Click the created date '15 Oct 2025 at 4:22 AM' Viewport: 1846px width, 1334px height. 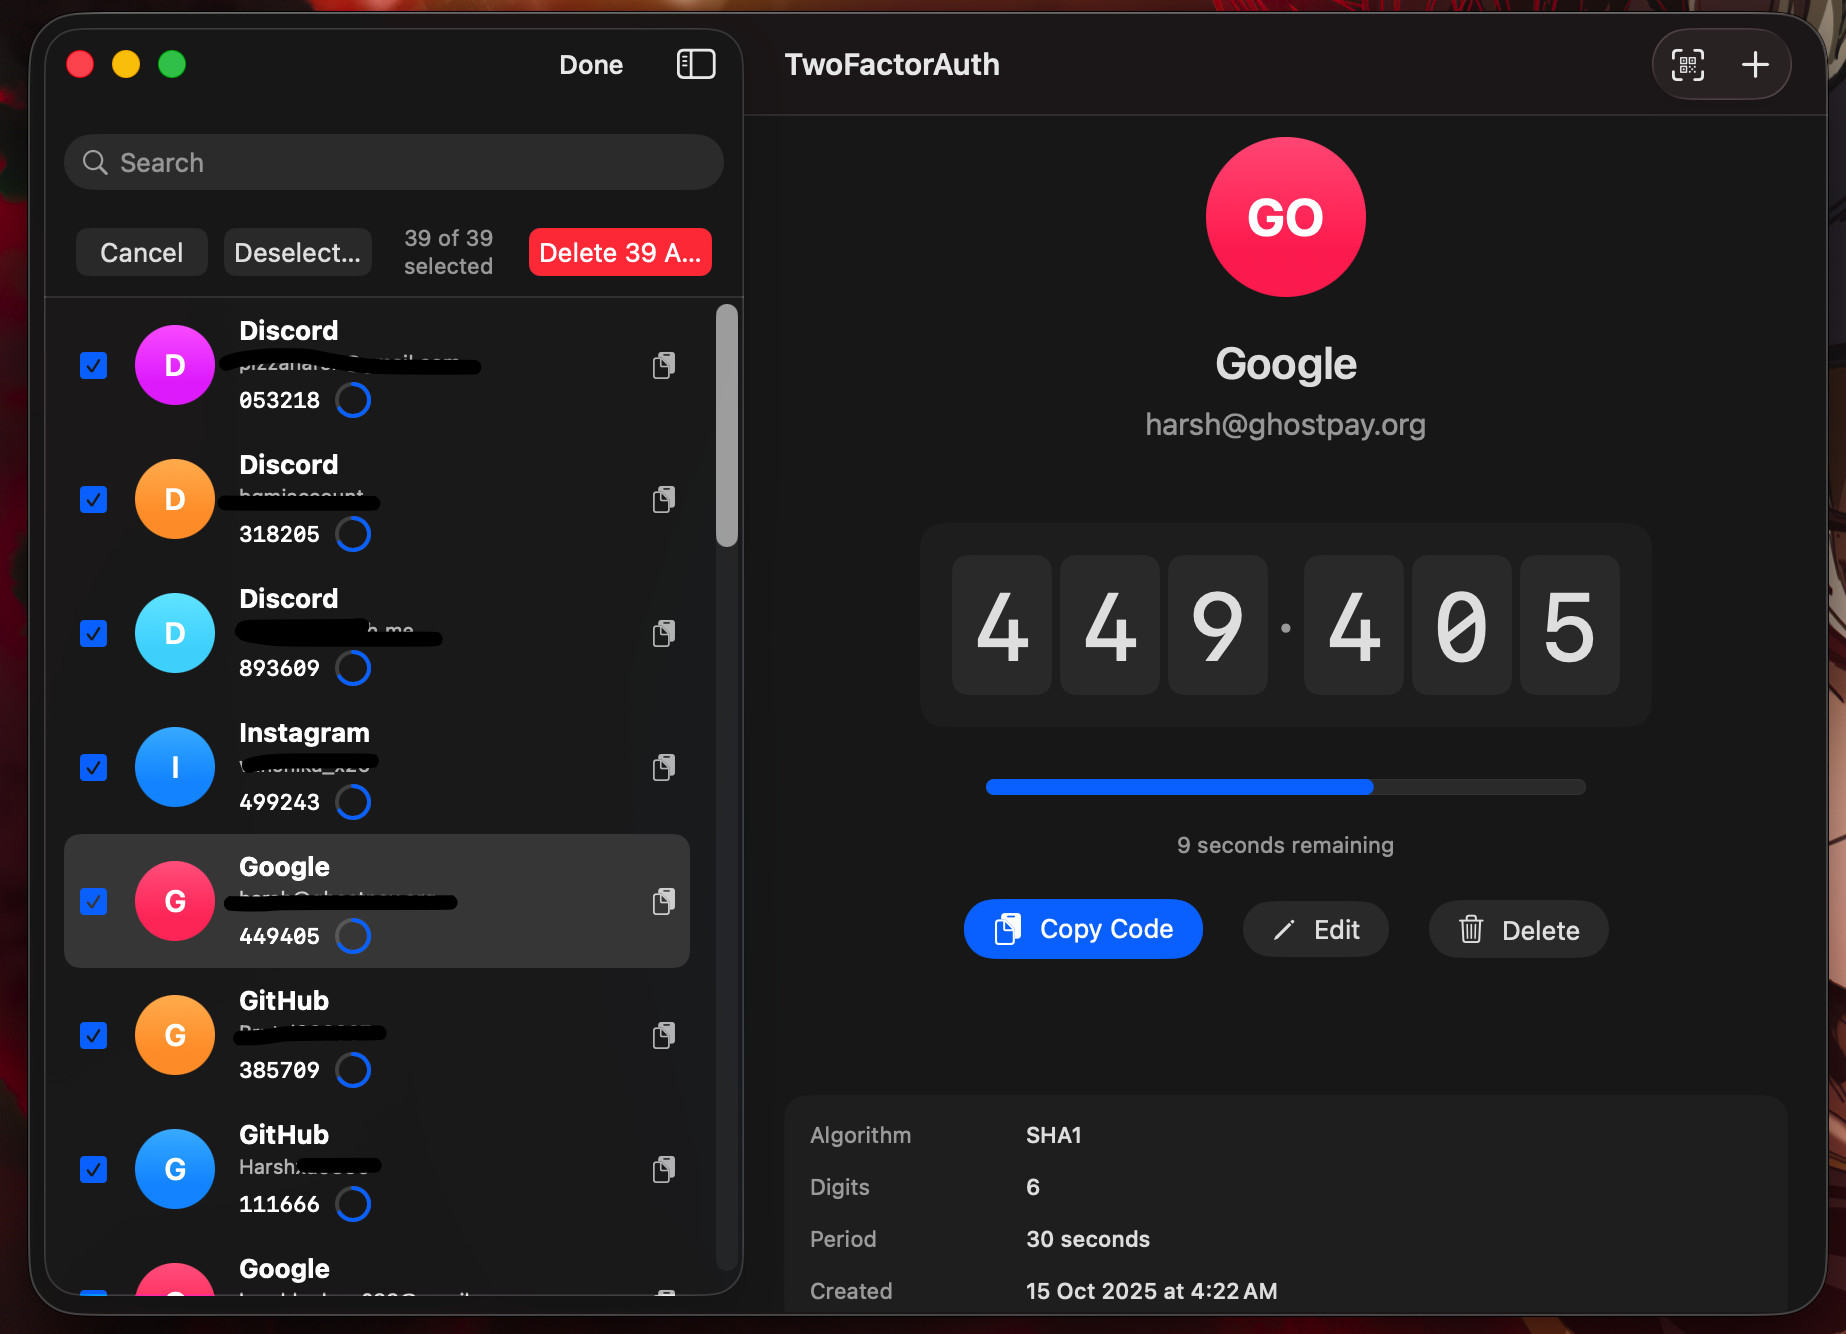click(1152, 1291)
